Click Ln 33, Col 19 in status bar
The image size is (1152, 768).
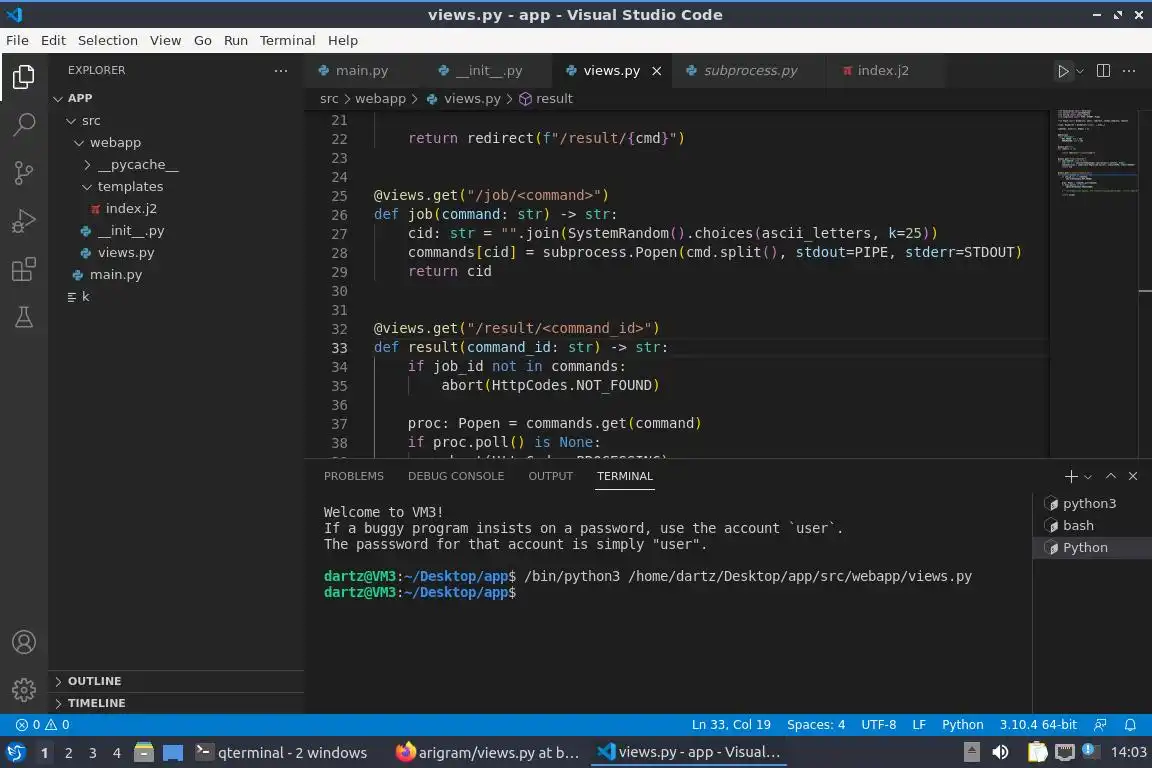click(731, 725)
